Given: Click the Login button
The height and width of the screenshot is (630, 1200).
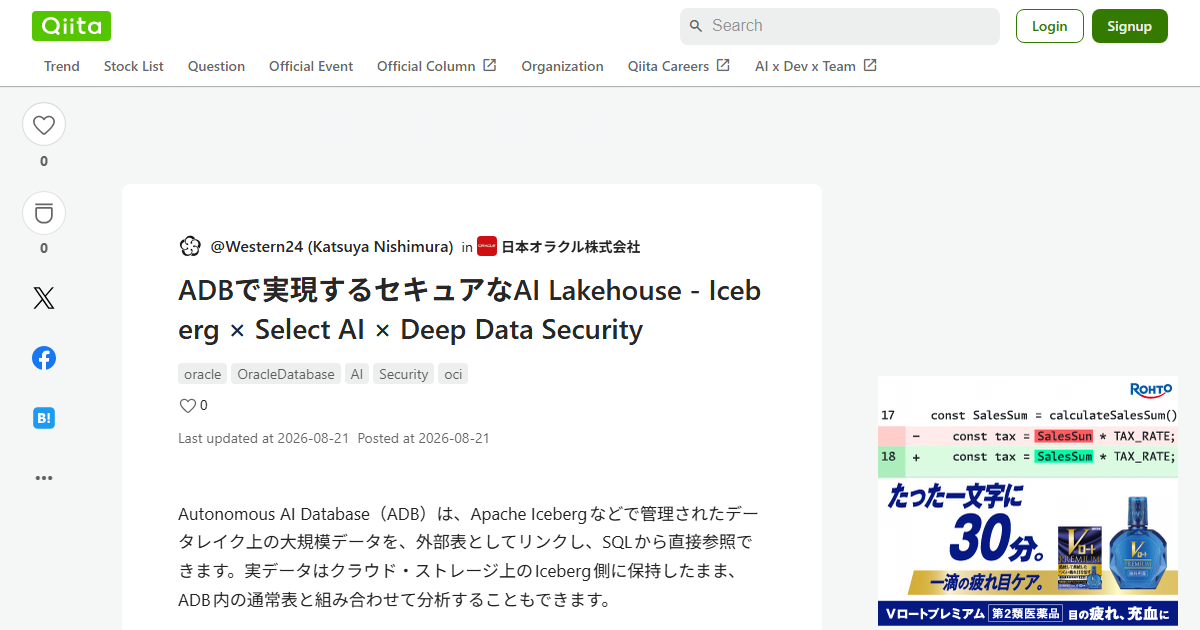Looking at the screenshot, I should (1050, 26).
